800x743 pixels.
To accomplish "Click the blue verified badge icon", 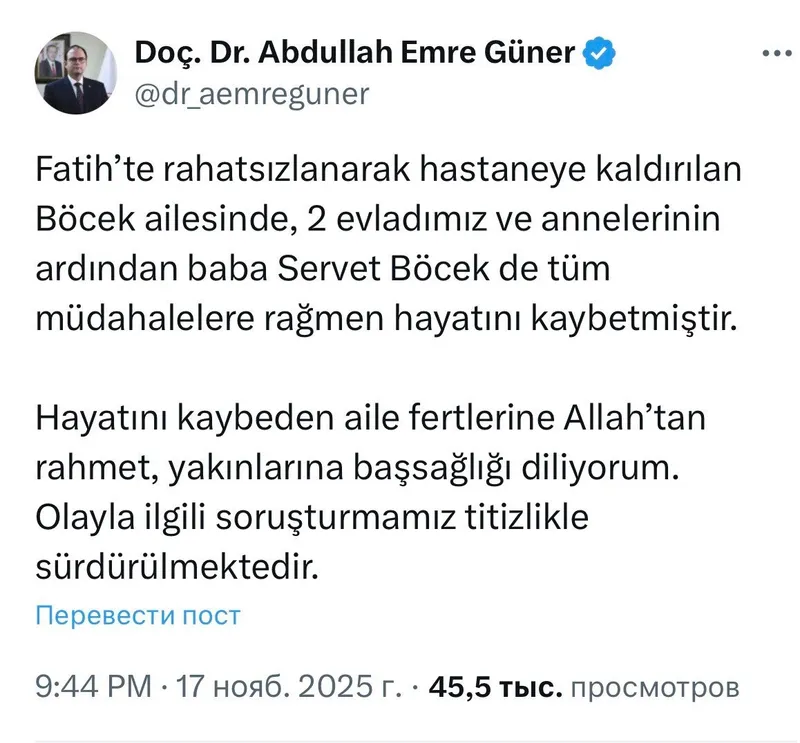I will click(599, 53).
